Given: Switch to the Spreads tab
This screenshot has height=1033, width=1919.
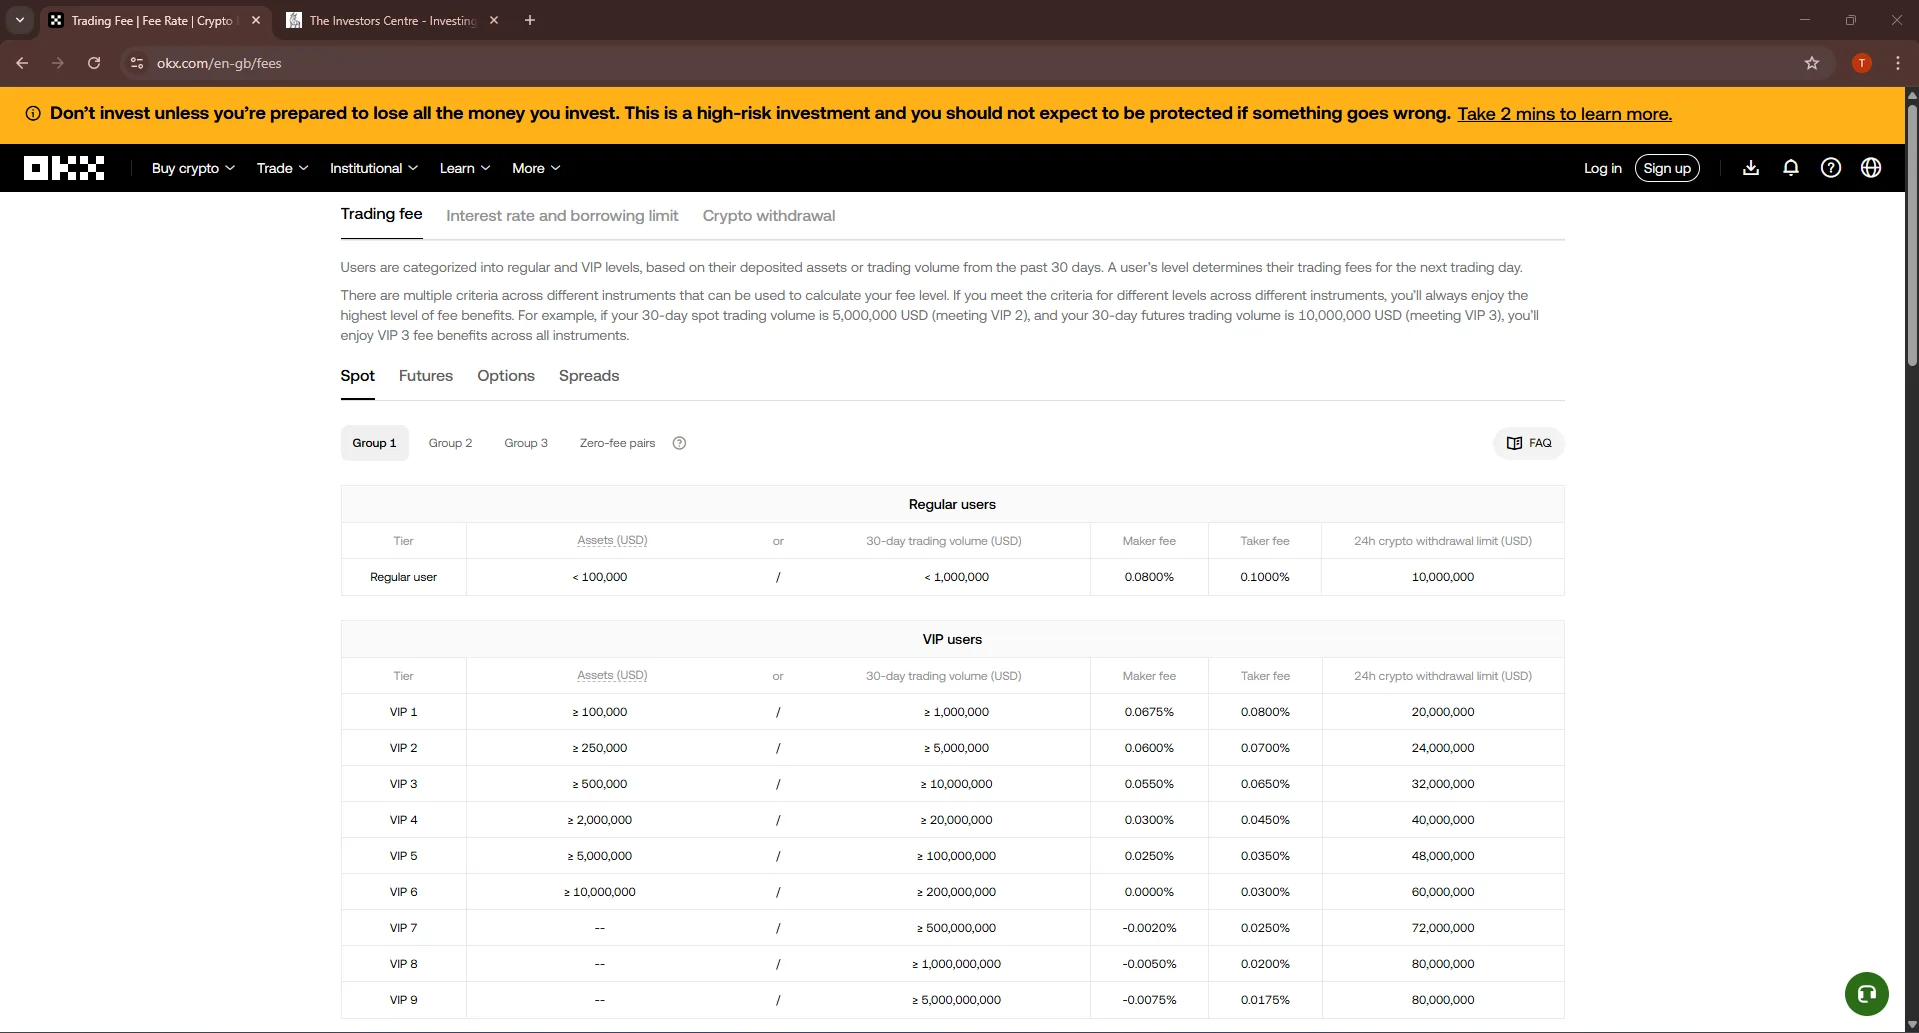Looking at the screenshot, I should point(588,376).
